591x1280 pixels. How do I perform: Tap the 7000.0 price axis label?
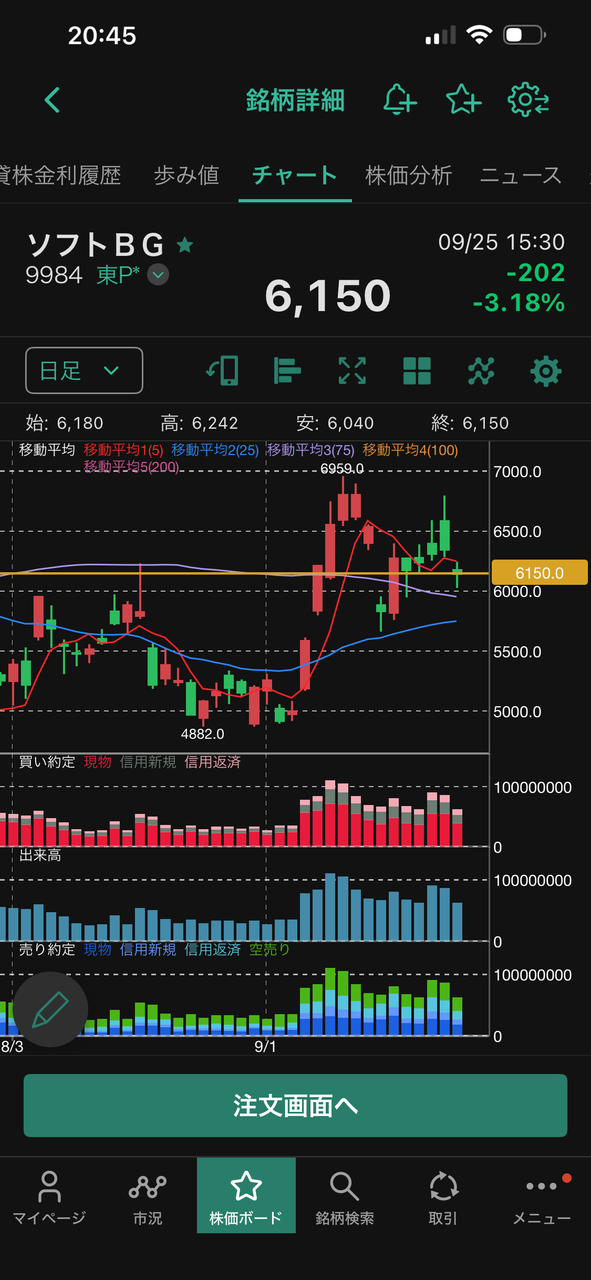click(x=517, y=471)
